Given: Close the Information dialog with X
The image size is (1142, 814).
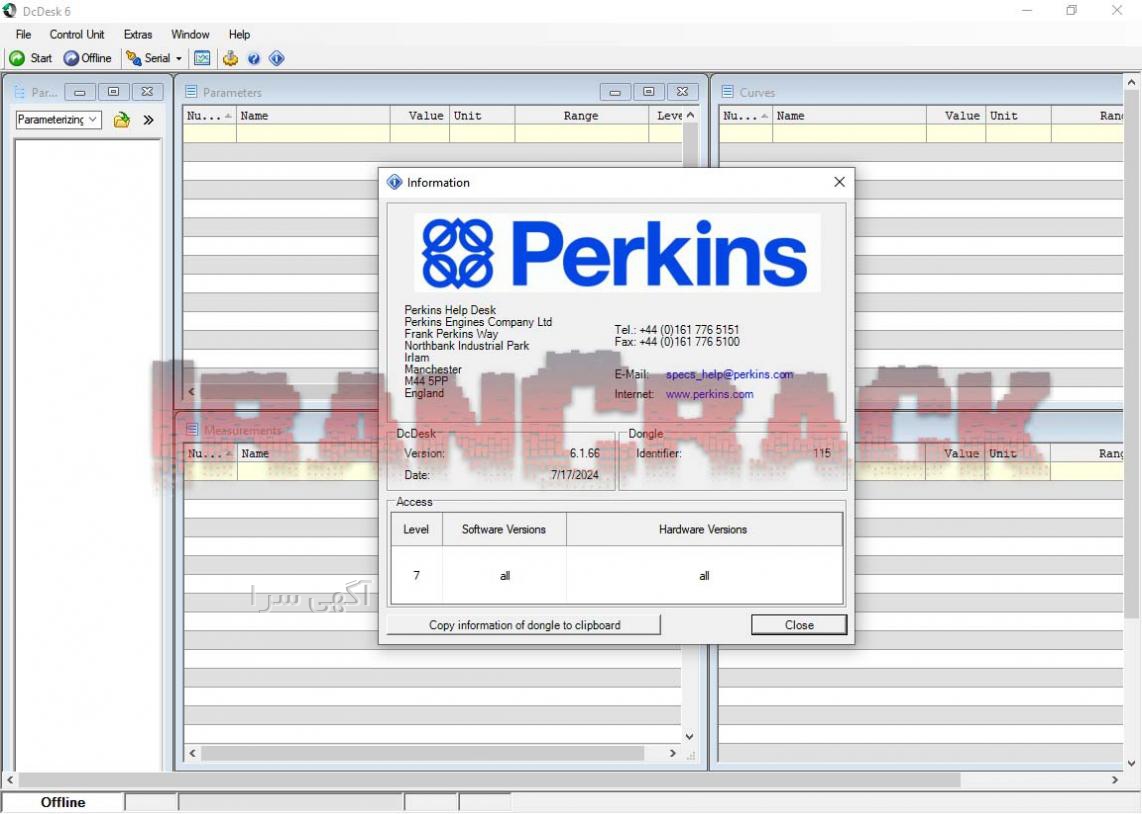Looking at the screenshot, I should tap(839, 182).
